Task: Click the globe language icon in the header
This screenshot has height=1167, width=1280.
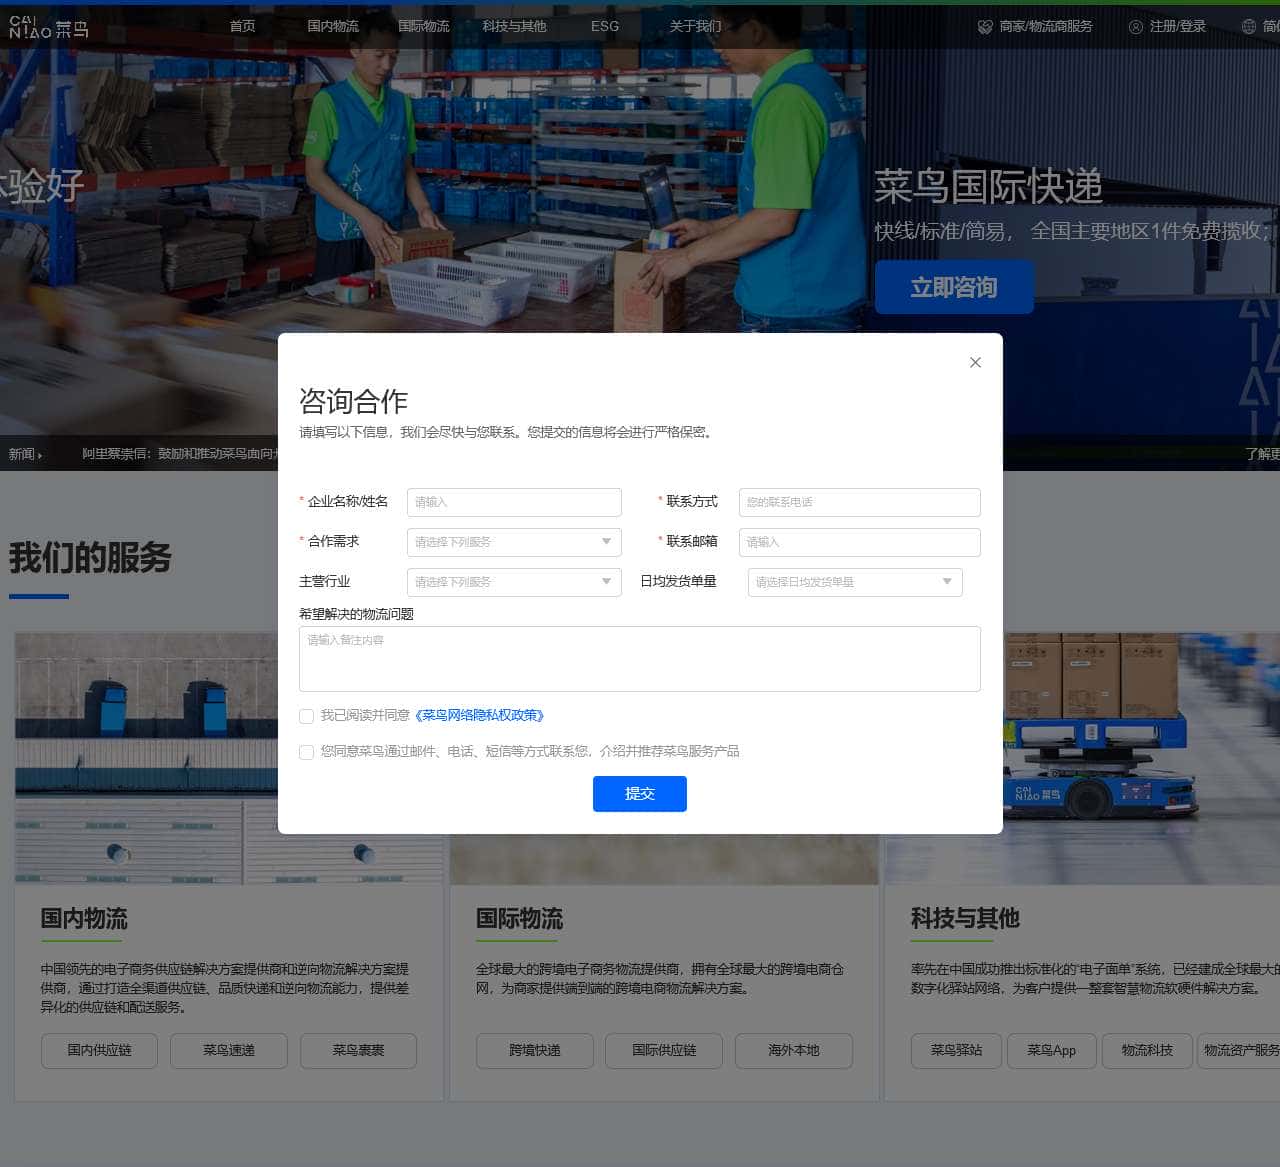Action: (x=1248, y=27)
